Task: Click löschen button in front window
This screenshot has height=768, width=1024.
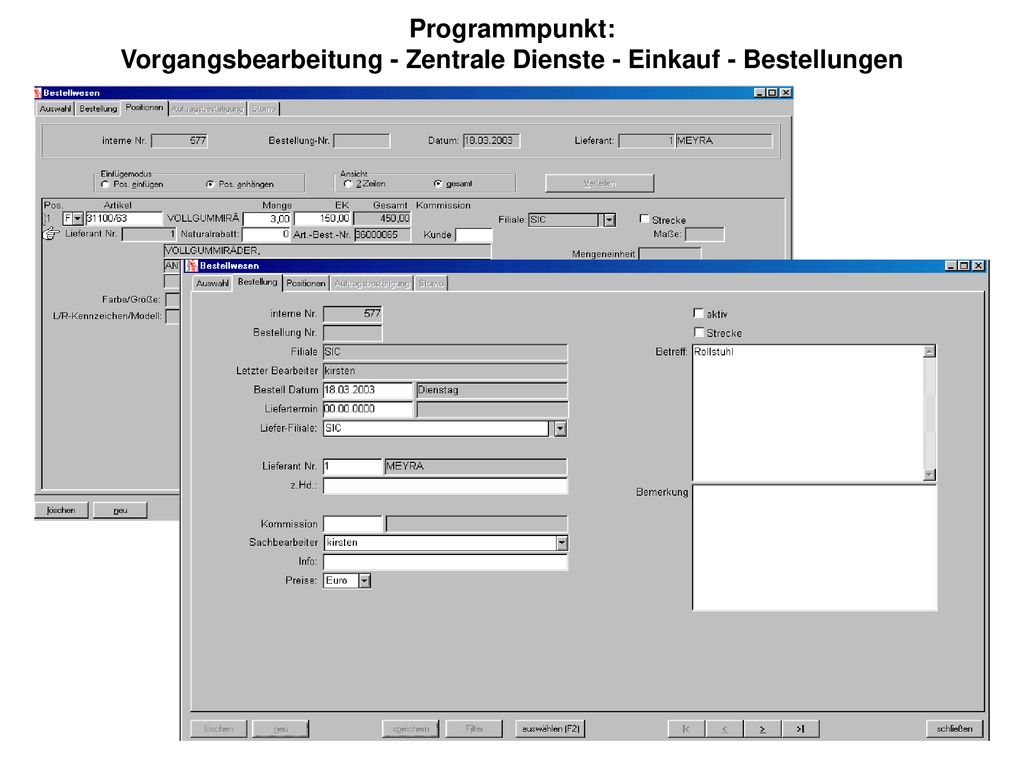Action: click(x=218, y=728)
